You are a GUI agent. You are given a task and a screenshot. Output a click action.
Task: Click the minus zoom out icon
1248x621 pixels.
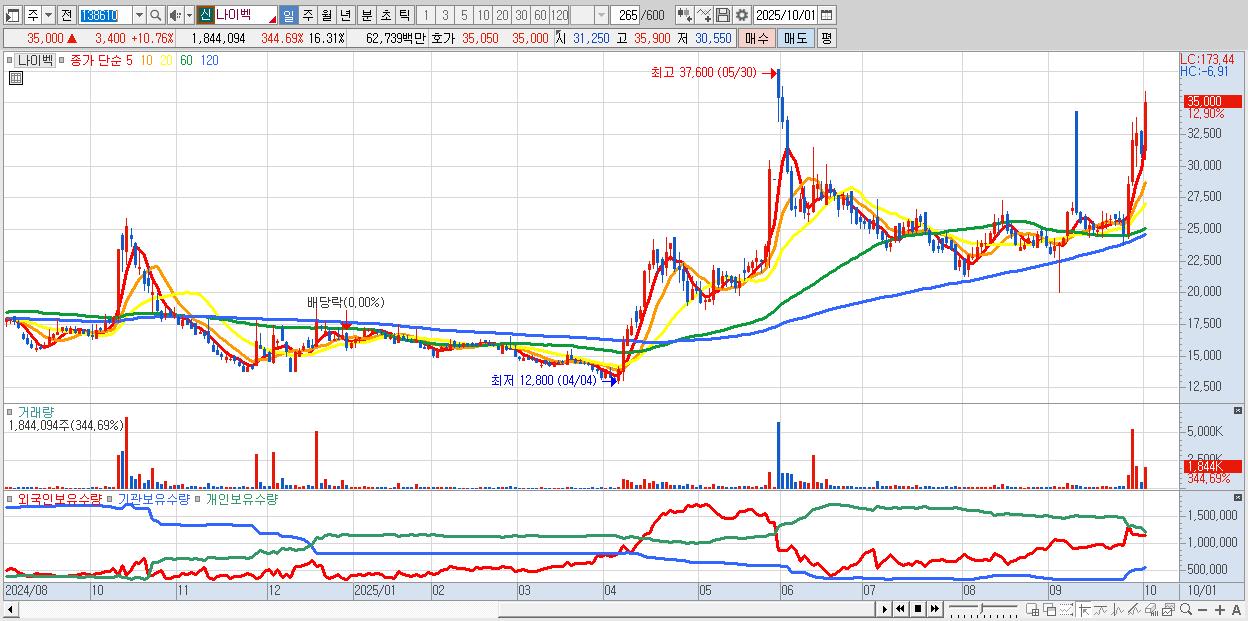coord(1202,609)
